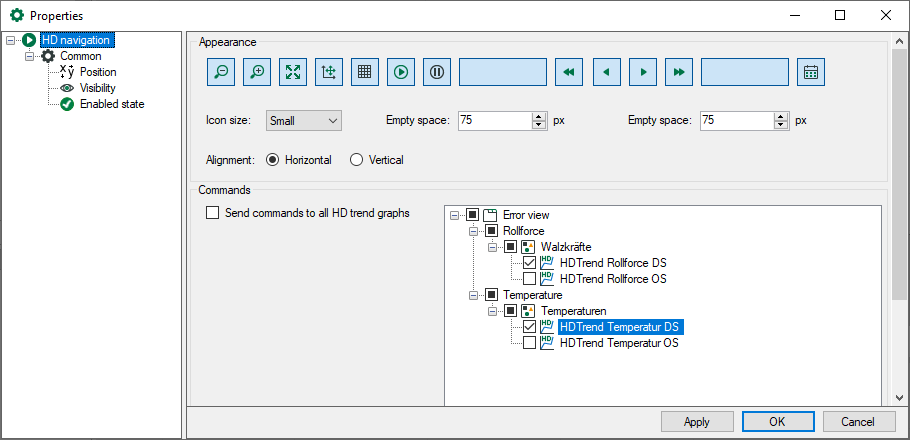Click the grid table icon
Image resolution: width=910 pixels, height=440 pixels.
[365, 72]
